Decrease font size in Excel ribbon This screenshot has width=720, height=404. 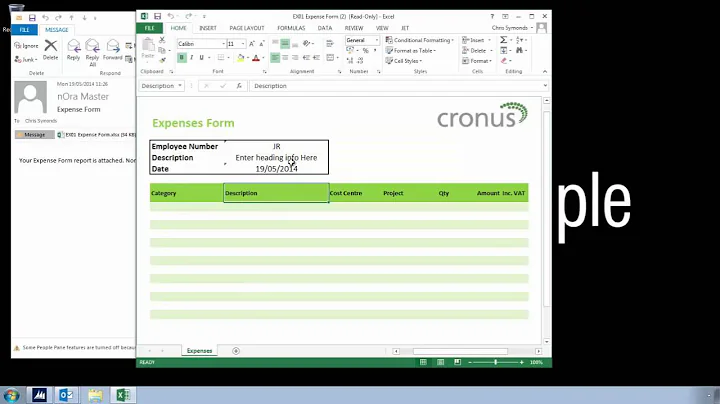point(261,44)
